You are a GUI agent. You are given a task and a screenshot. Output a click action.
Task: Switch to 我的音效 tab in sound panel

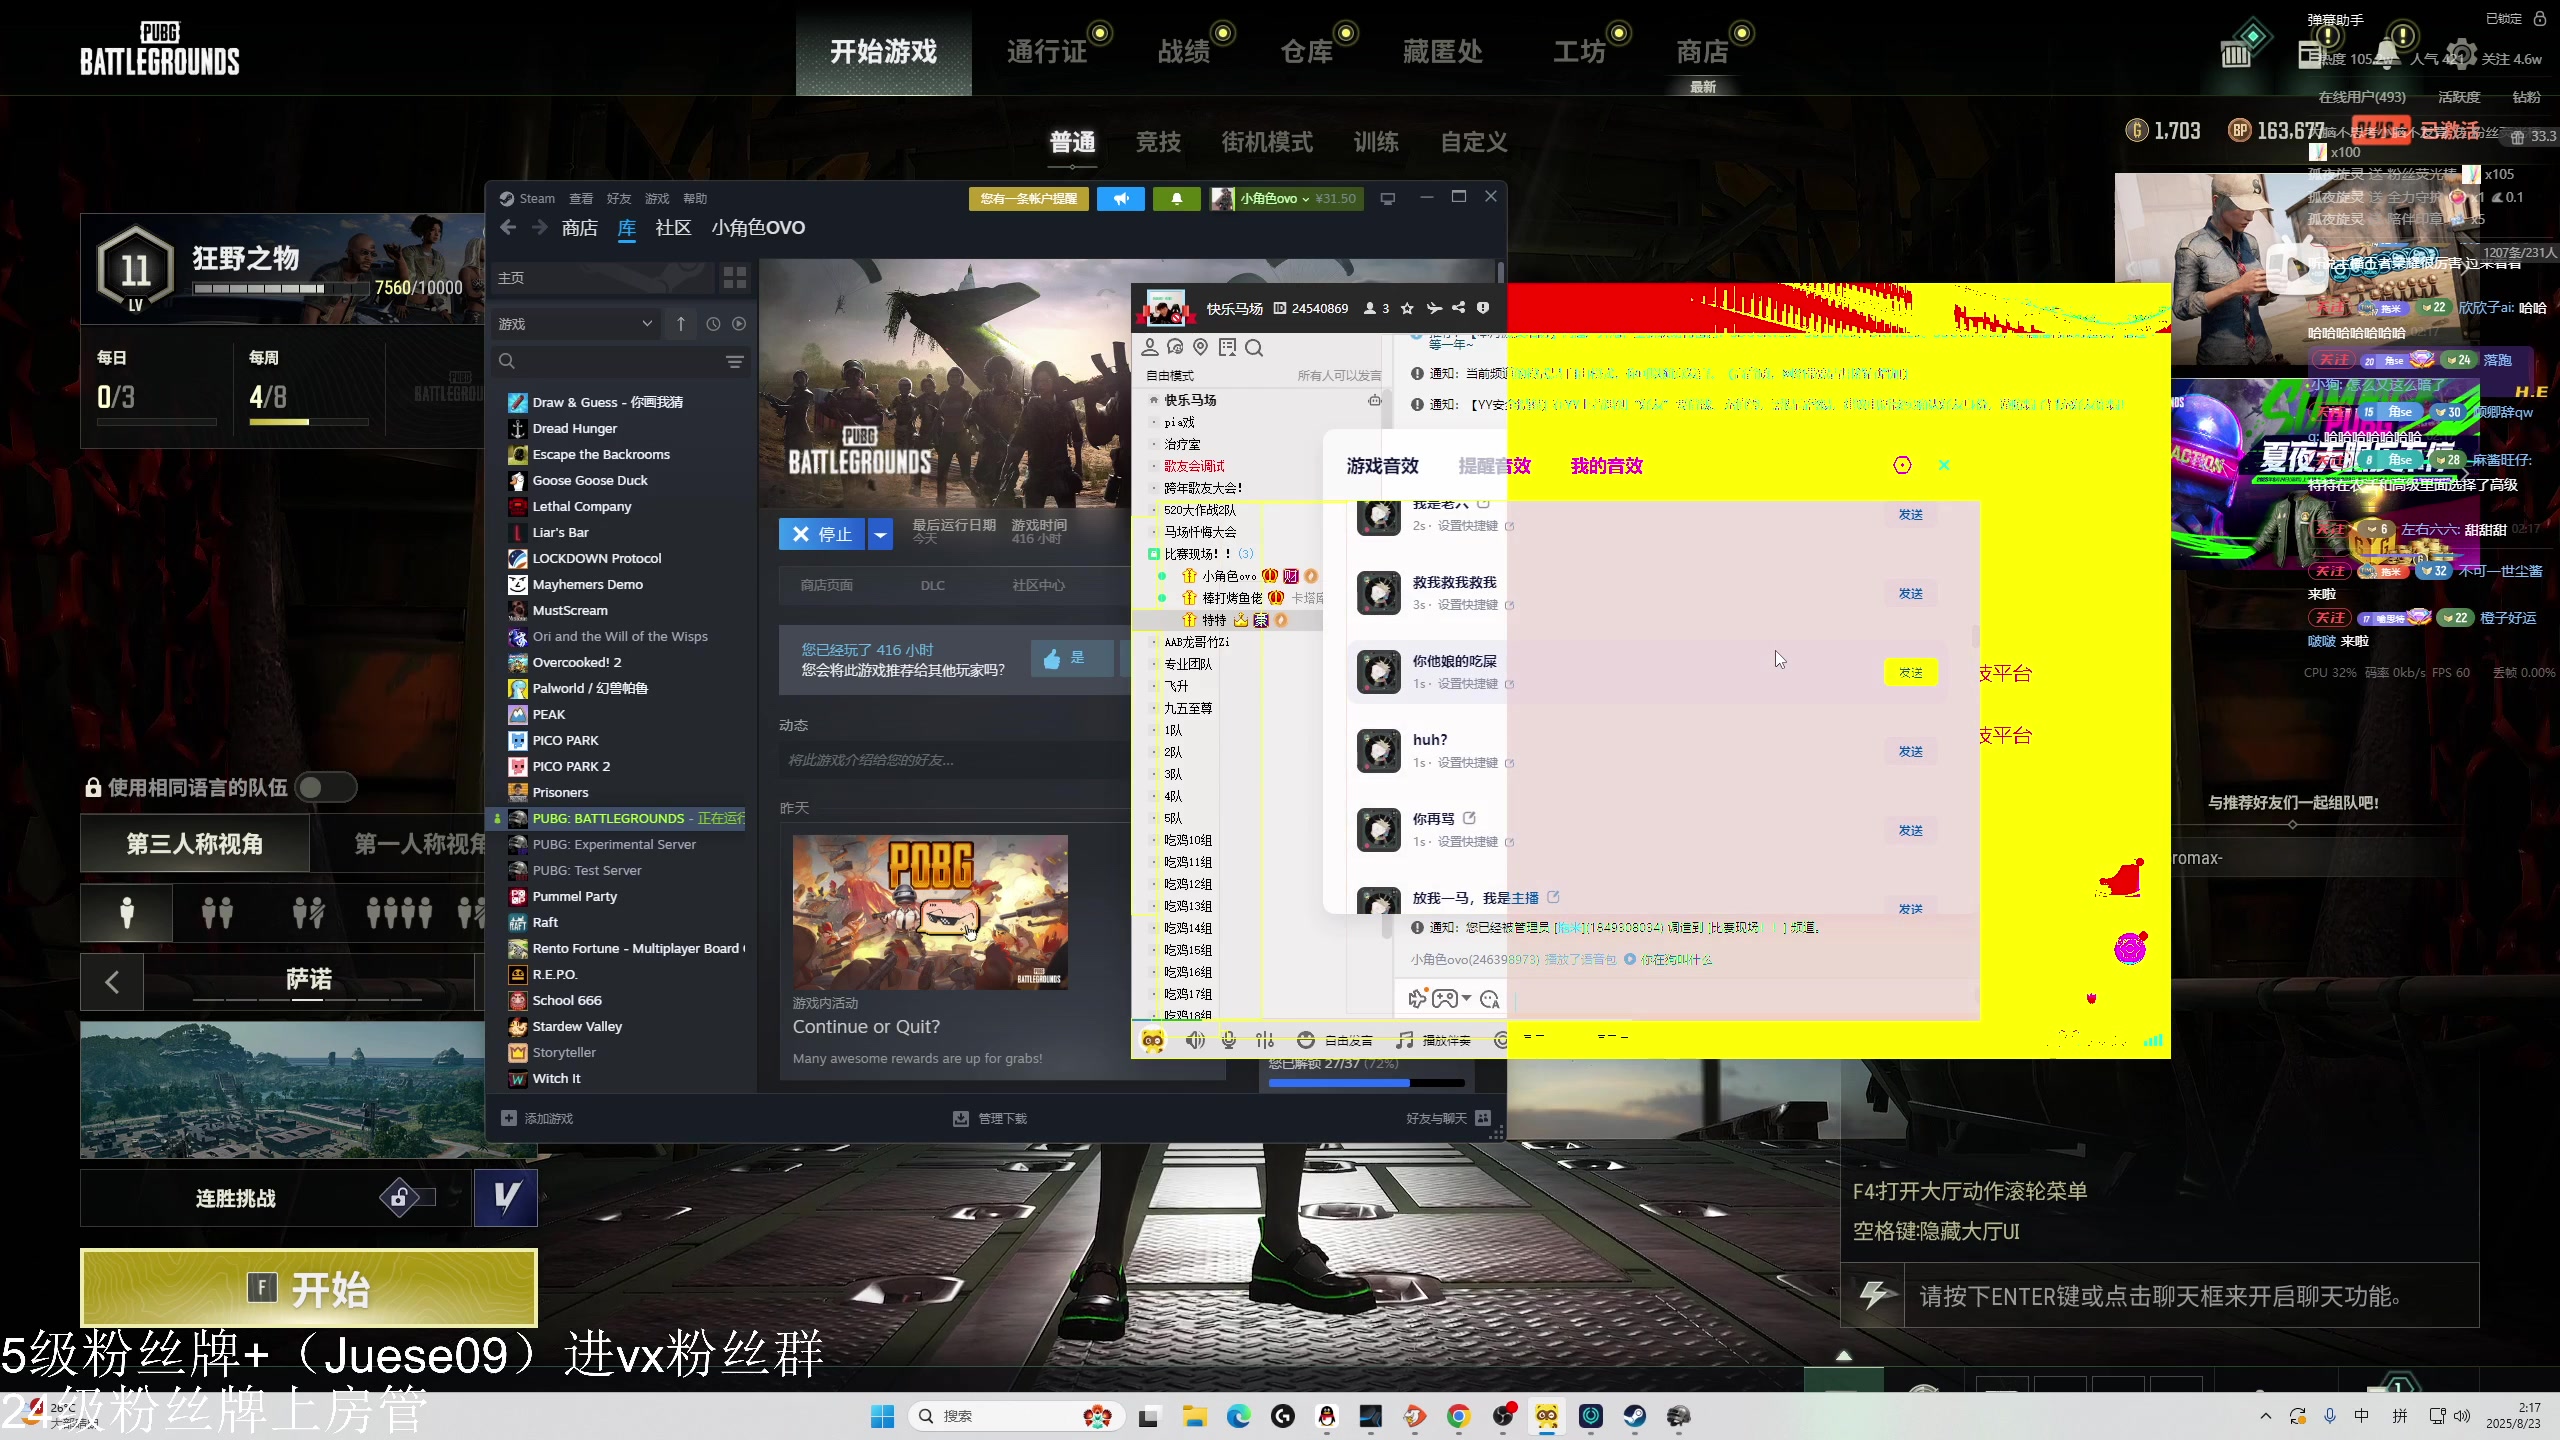1606,465
